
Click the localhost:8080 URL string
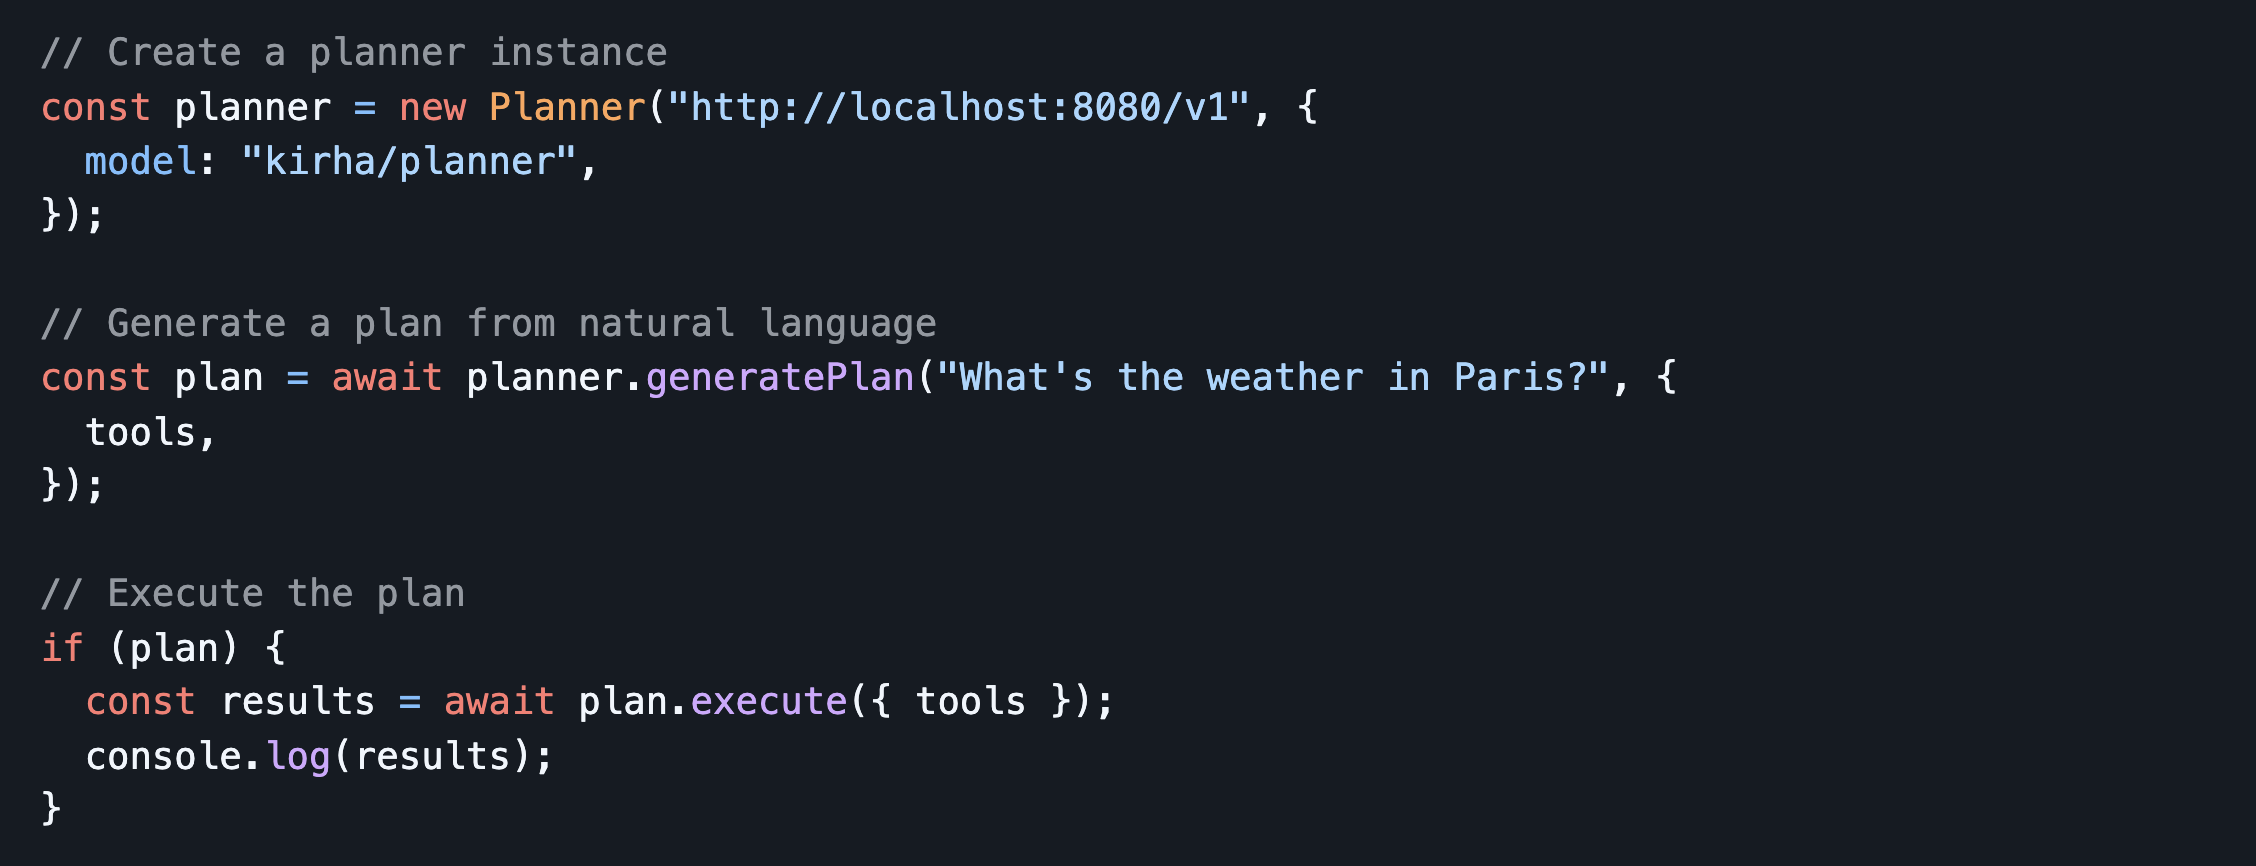click(x=958, y=107)
